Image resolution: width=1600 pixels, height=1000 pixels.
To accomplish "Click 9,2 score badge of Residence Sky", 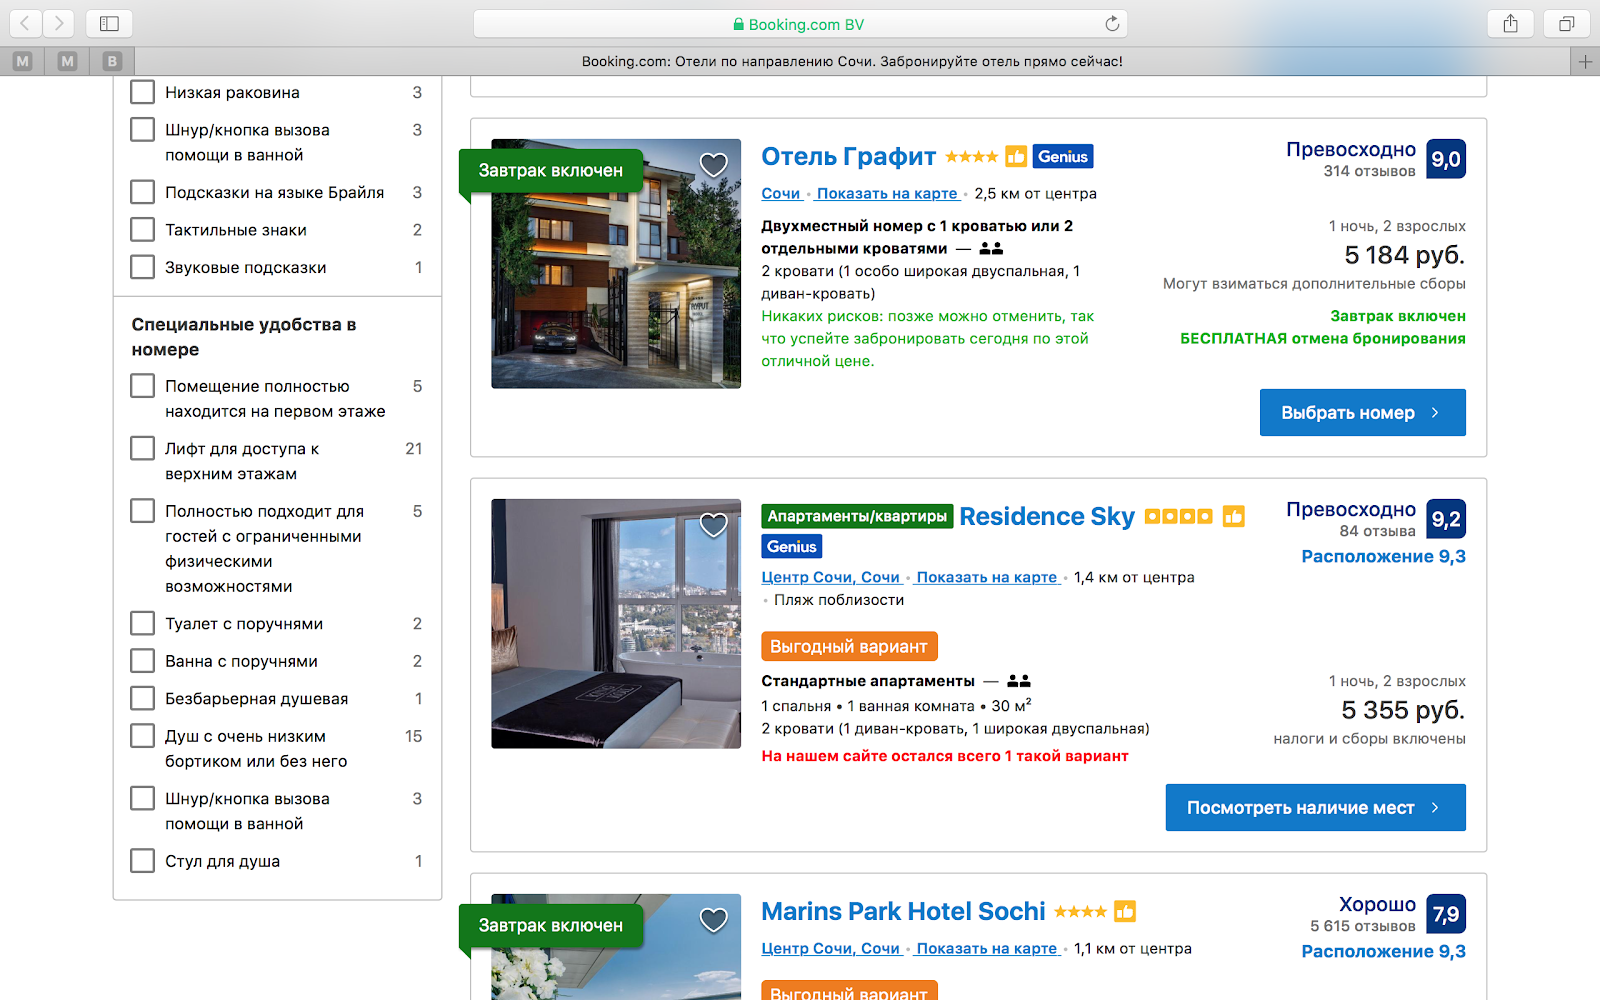I will [1446, 519].
